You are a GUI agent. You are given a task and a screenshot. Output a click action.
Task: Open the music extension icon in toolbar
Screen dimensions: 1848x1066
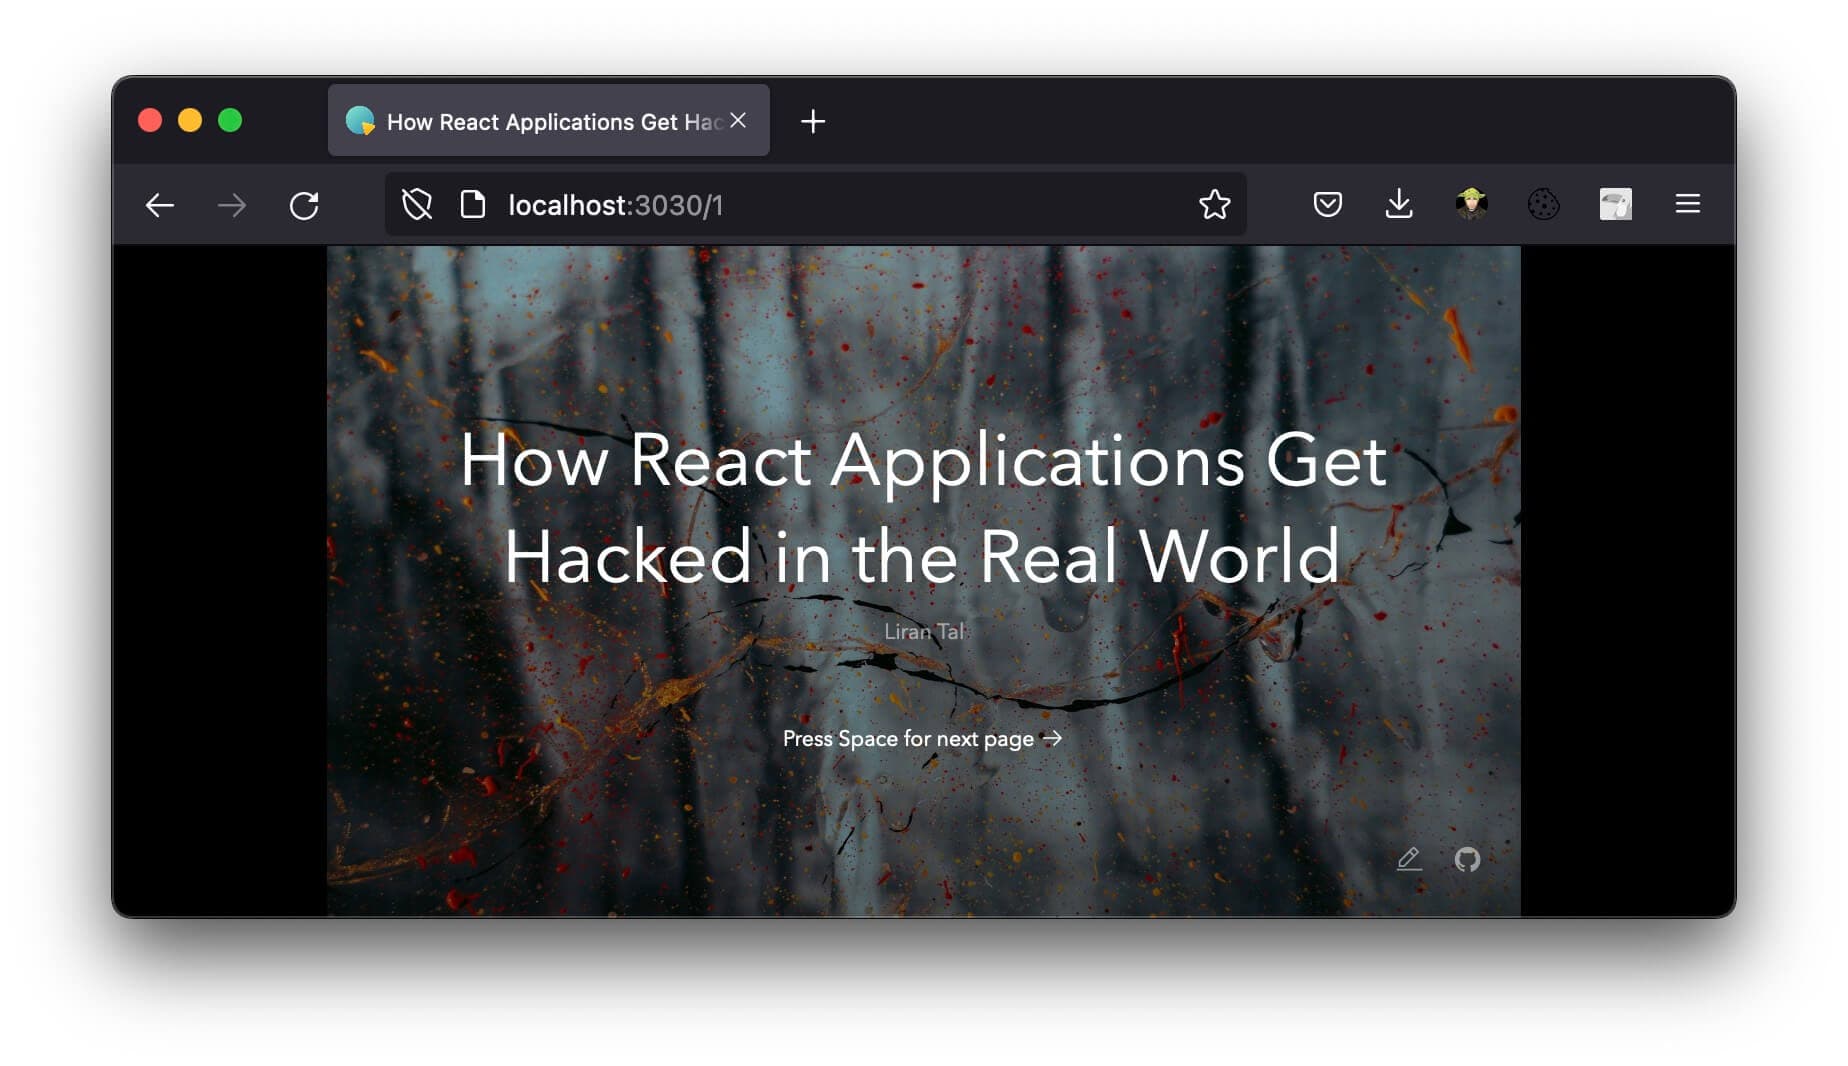[1615, 204]
